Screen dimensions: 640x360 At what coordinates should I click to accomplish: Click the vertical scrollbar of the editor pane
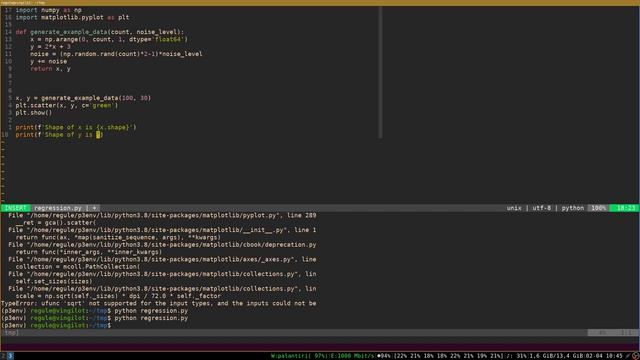[x=380, y=72]
